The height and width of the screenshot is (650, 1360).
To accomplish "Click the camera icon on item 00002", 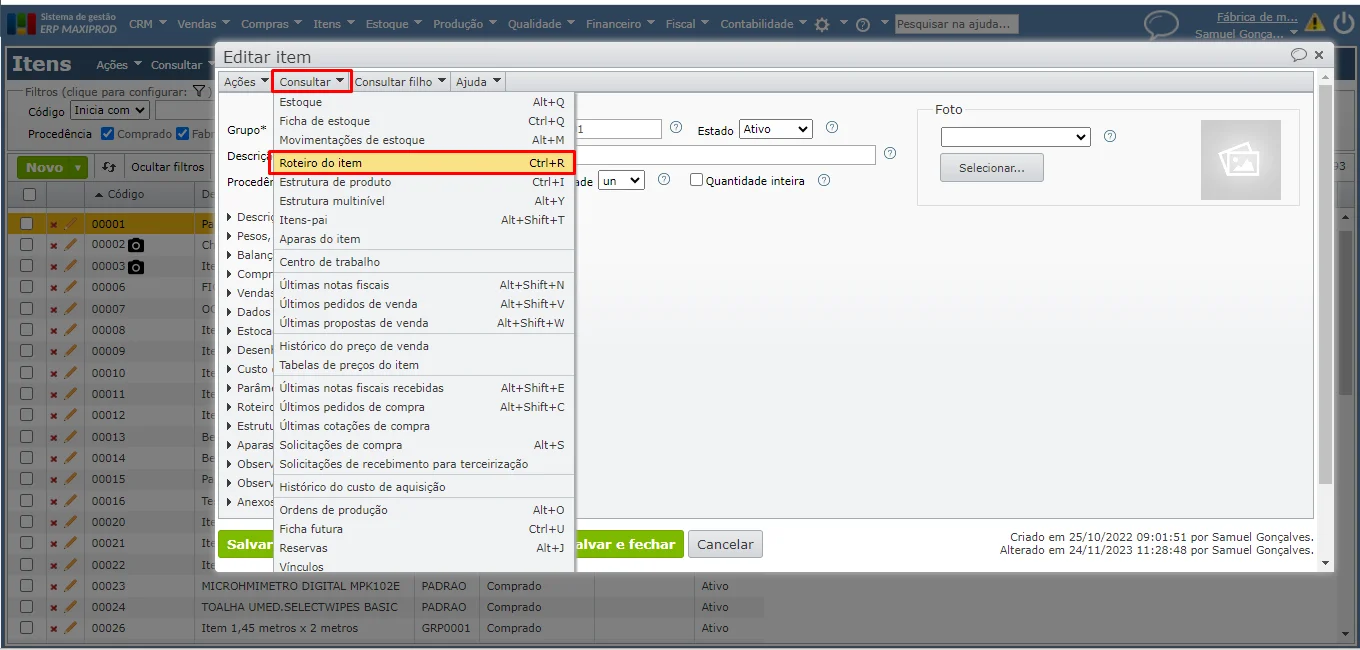I will coord(136,245).
